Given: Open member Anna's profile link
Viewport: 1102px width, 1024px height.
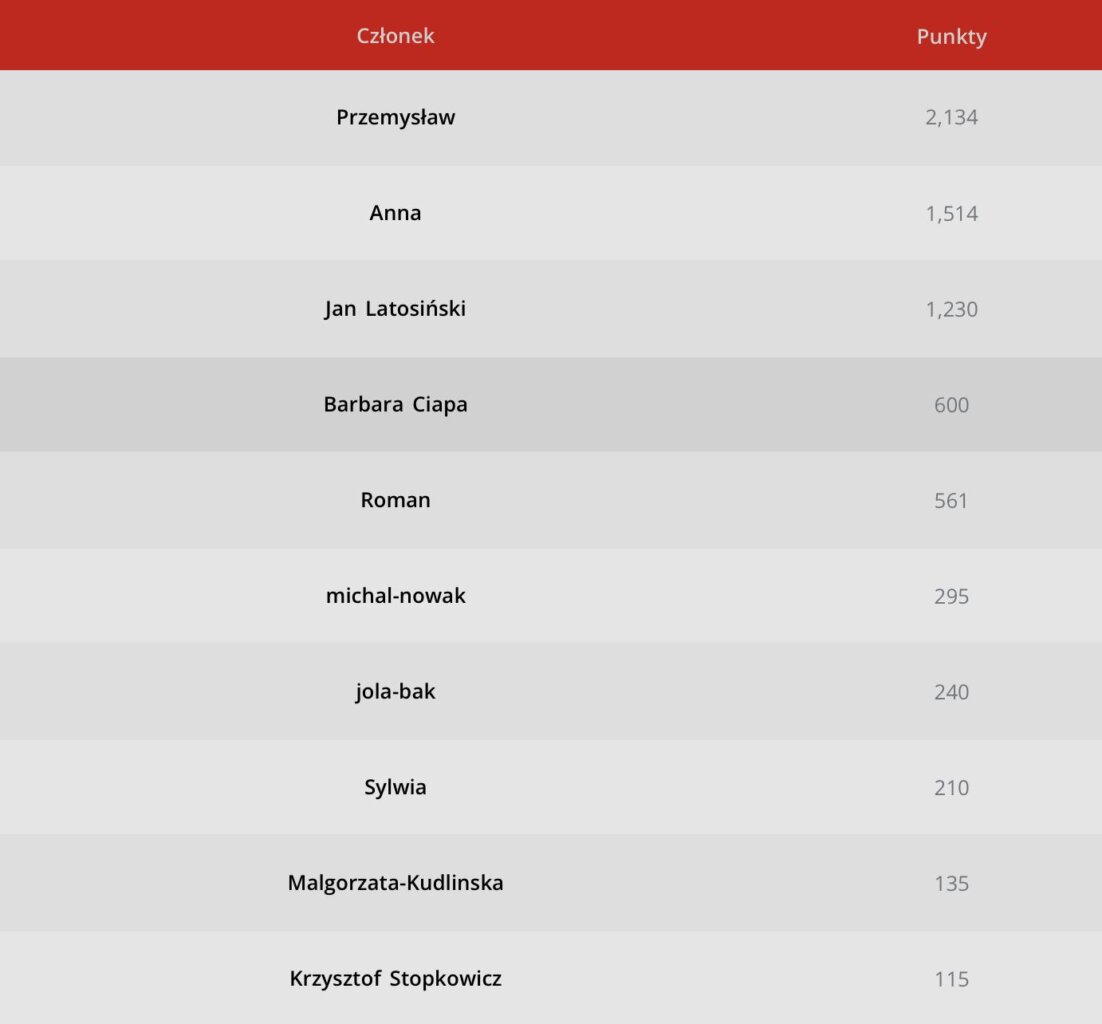Looking at the screenshot, I should (x=395, y=213).
